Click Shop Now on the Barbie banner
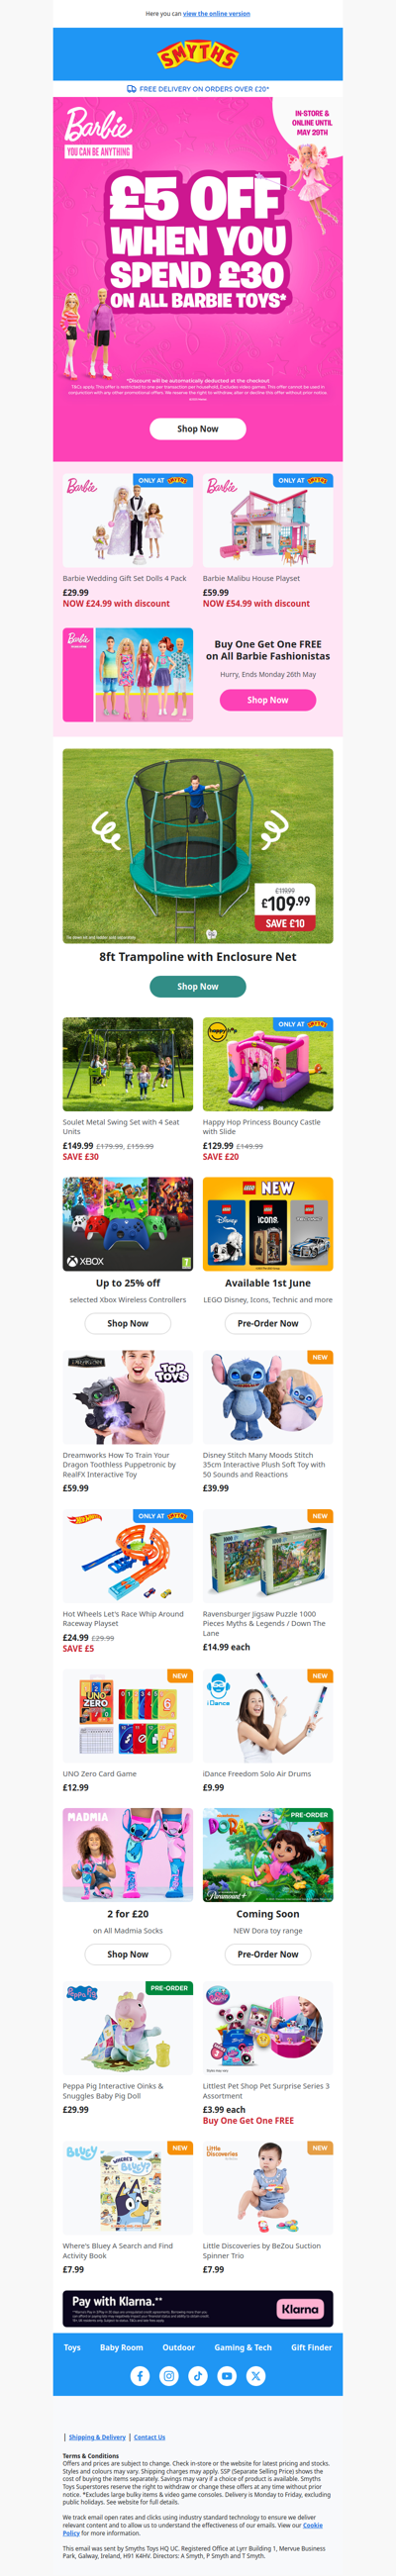The height and width of the screenshot is (2576, 396). pos(198,428)
